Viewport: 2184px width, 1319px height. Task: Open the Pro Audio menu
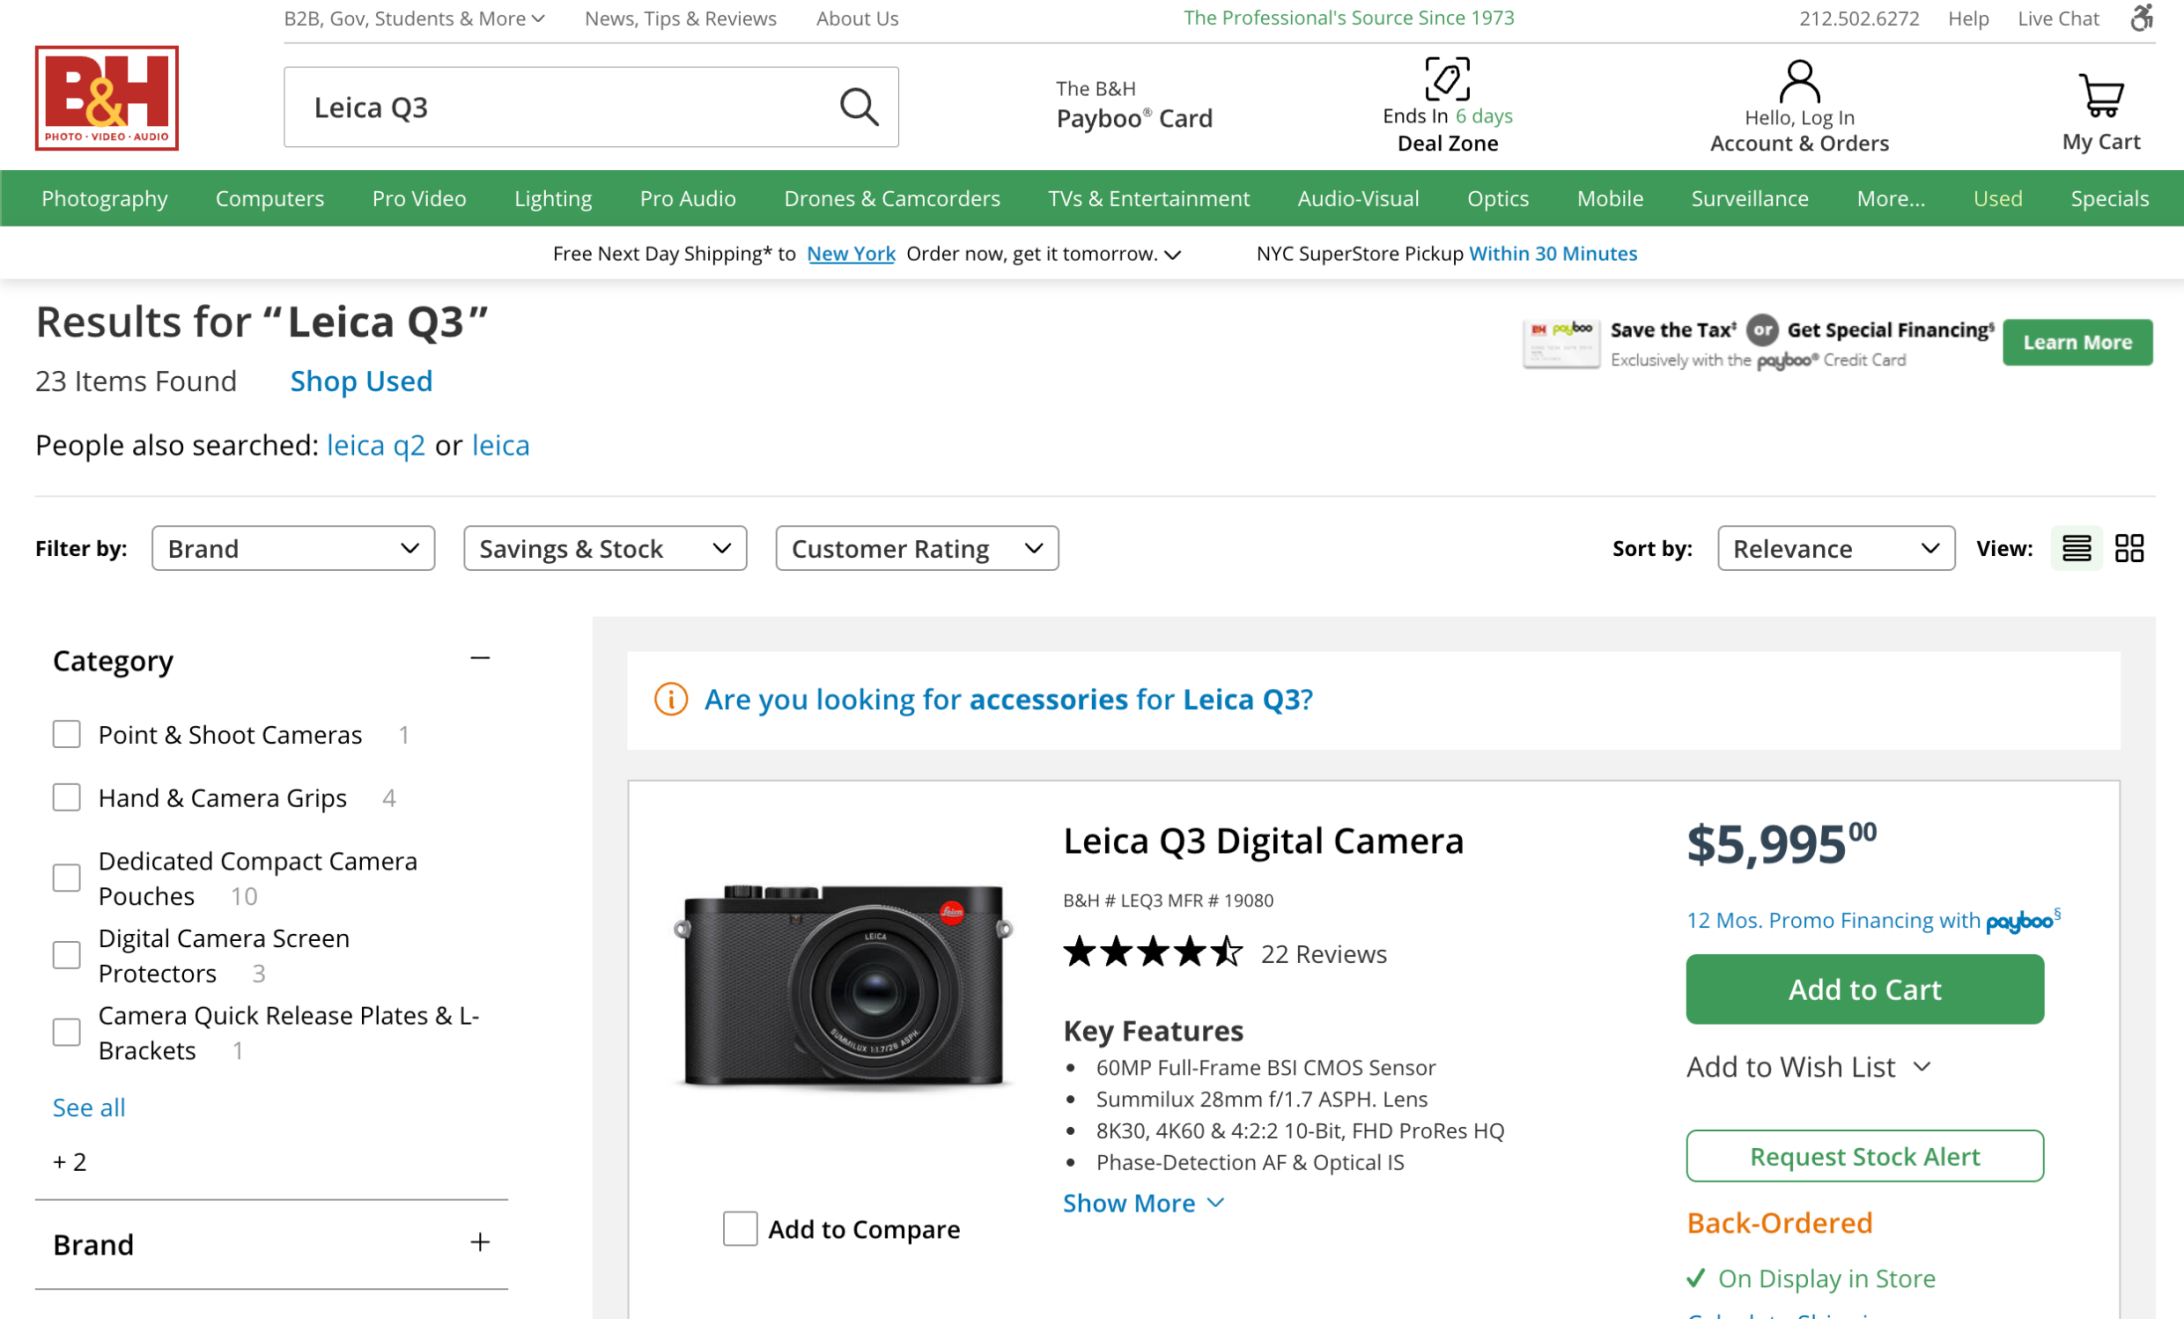coord(687,198)
